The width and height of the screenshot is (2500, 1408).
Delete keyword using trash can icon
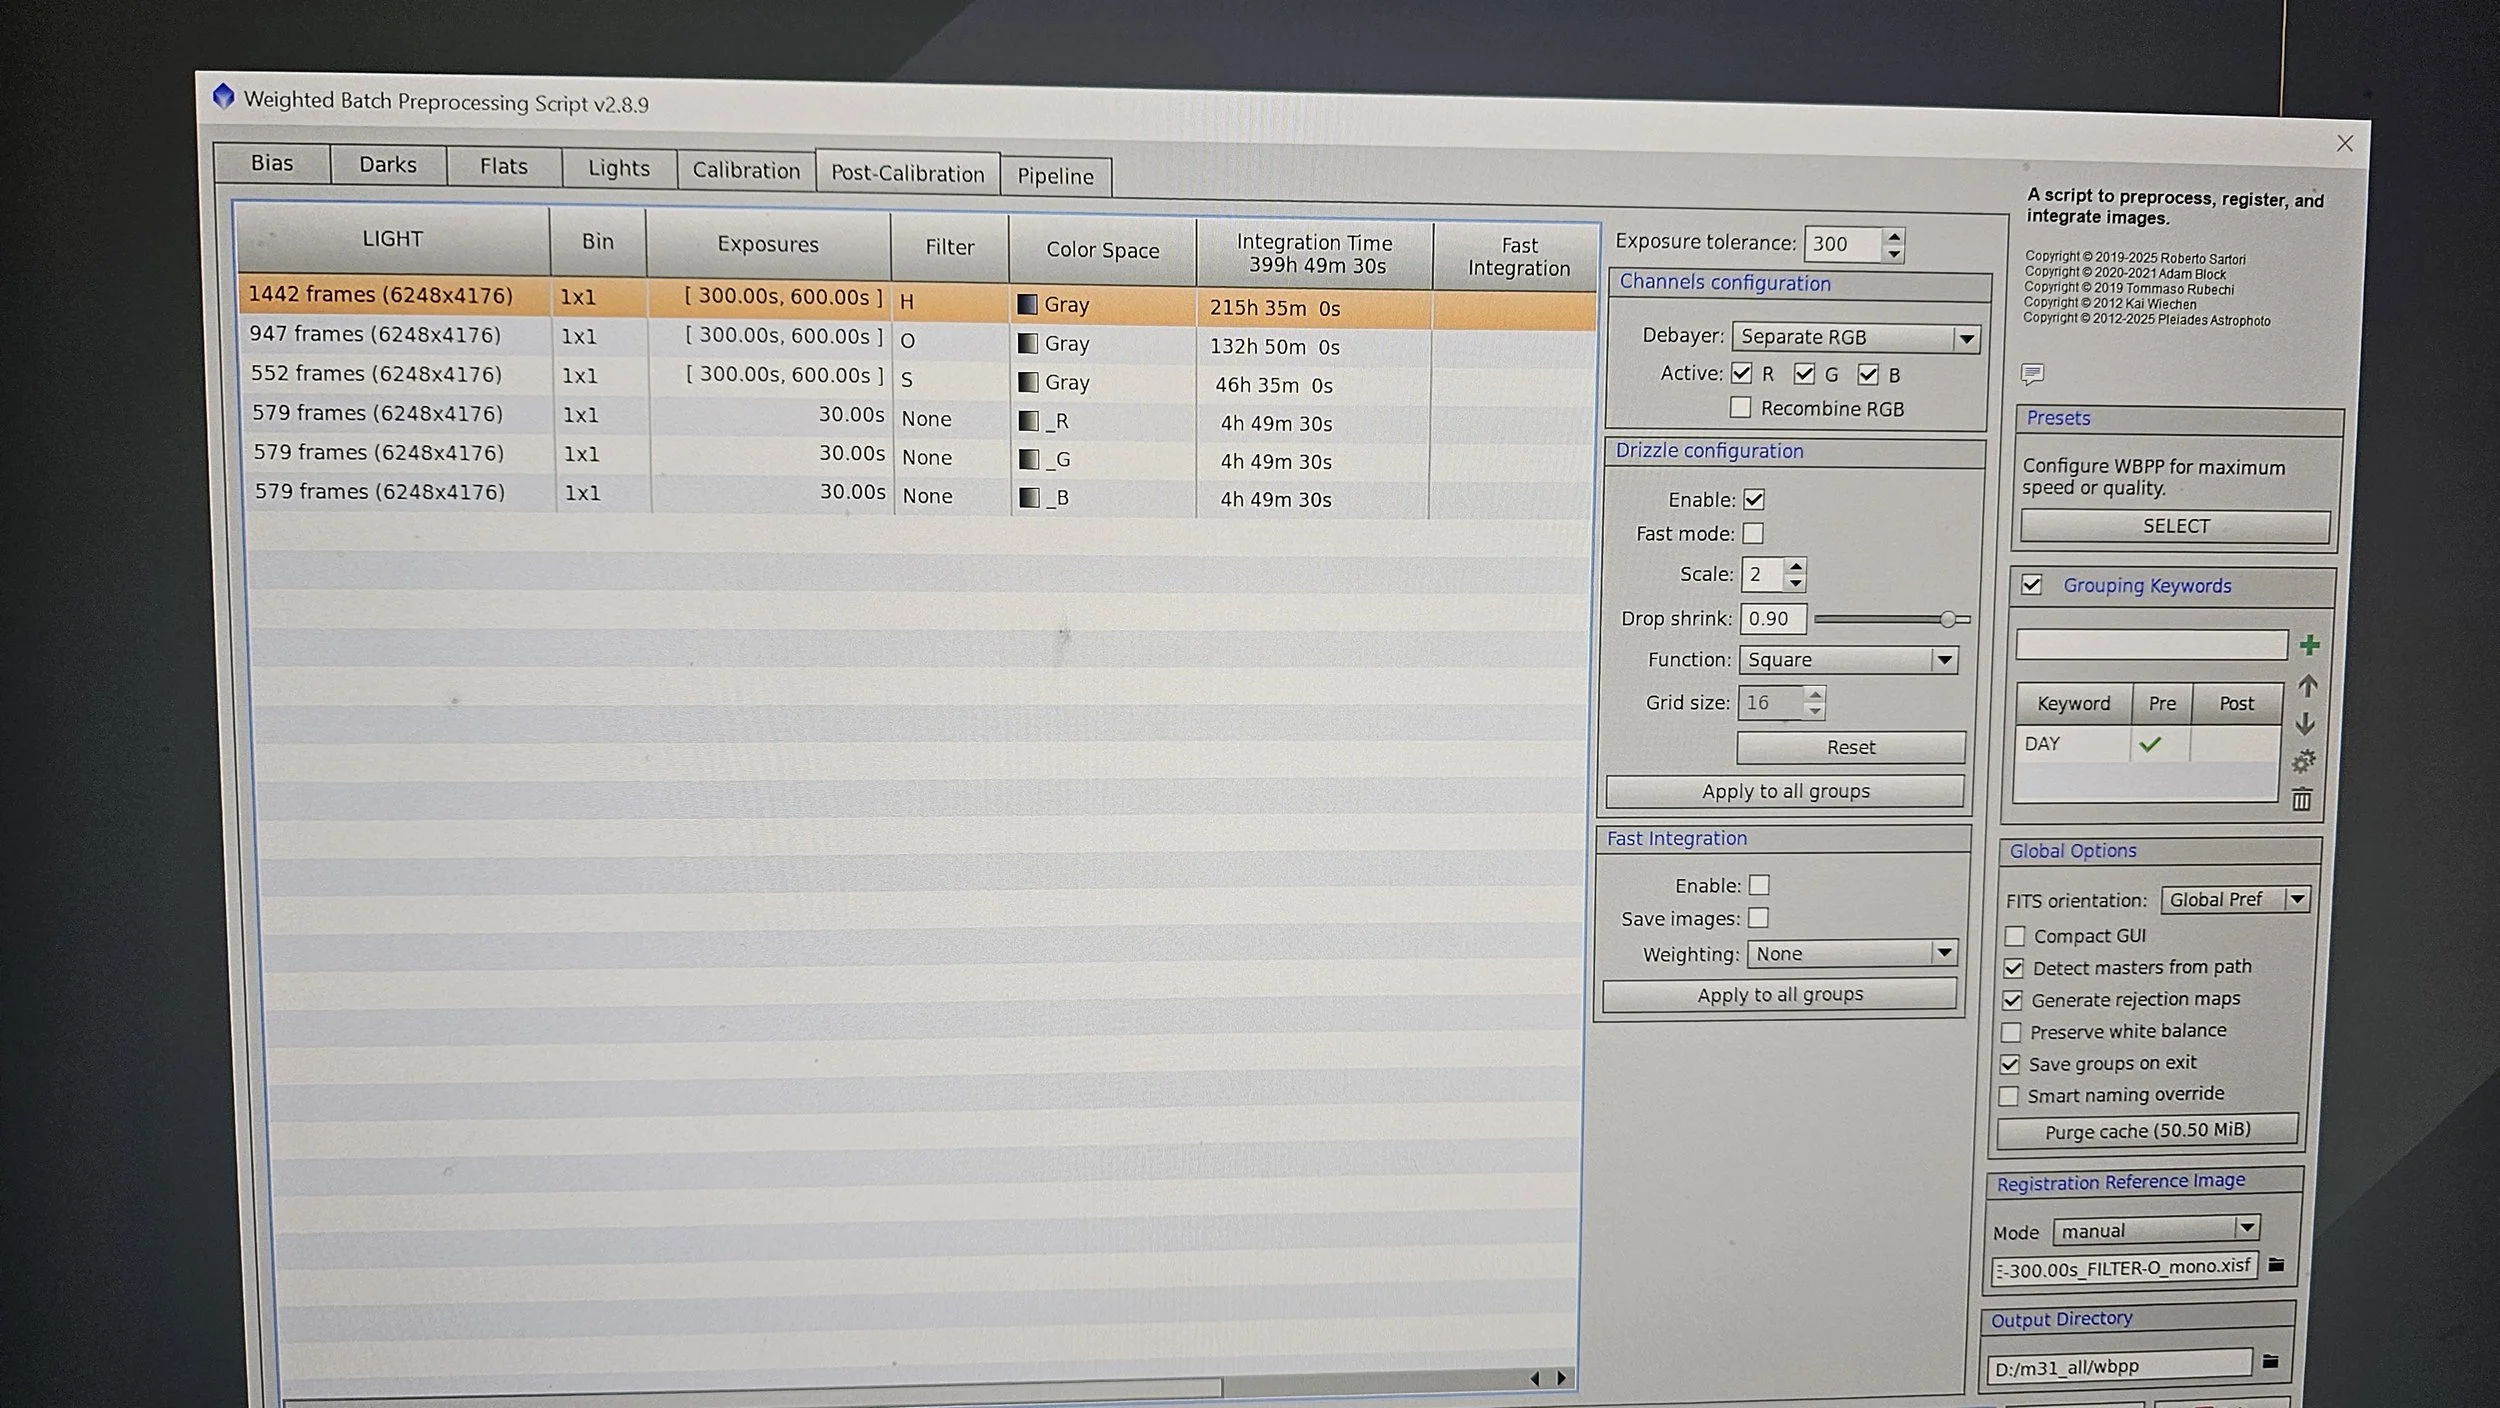tap(2302, 799)
